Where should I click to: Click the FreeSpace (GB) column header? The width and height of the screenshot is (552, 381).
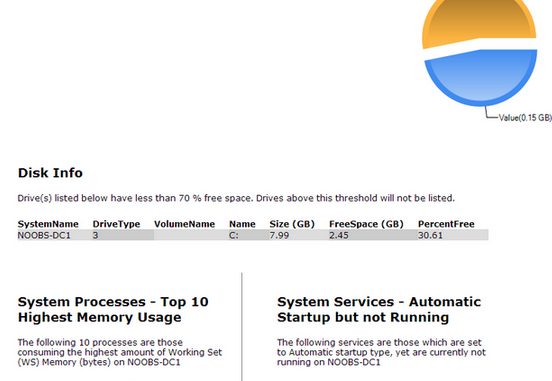click(366, 224)
